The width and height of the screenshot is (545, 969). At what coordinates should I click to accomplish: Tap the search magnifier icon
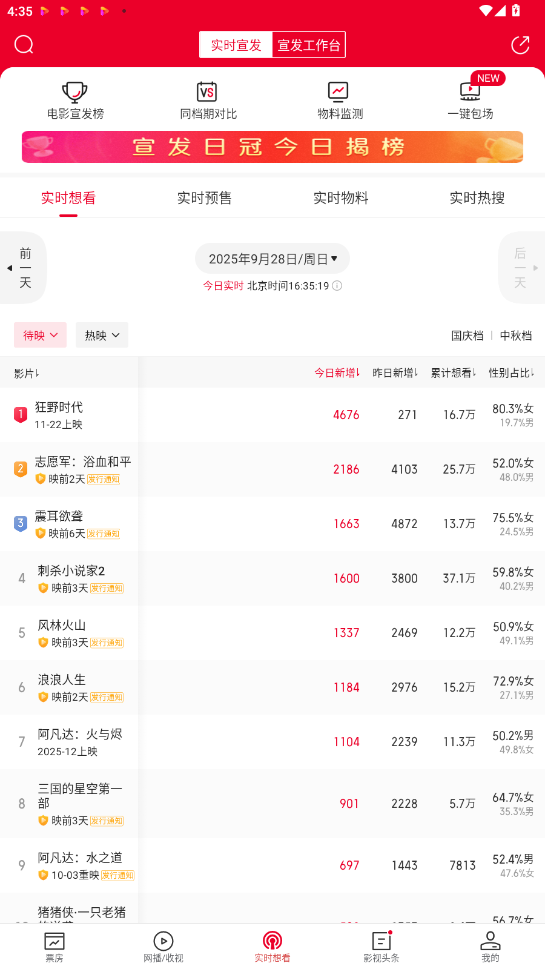coord(24,44)
